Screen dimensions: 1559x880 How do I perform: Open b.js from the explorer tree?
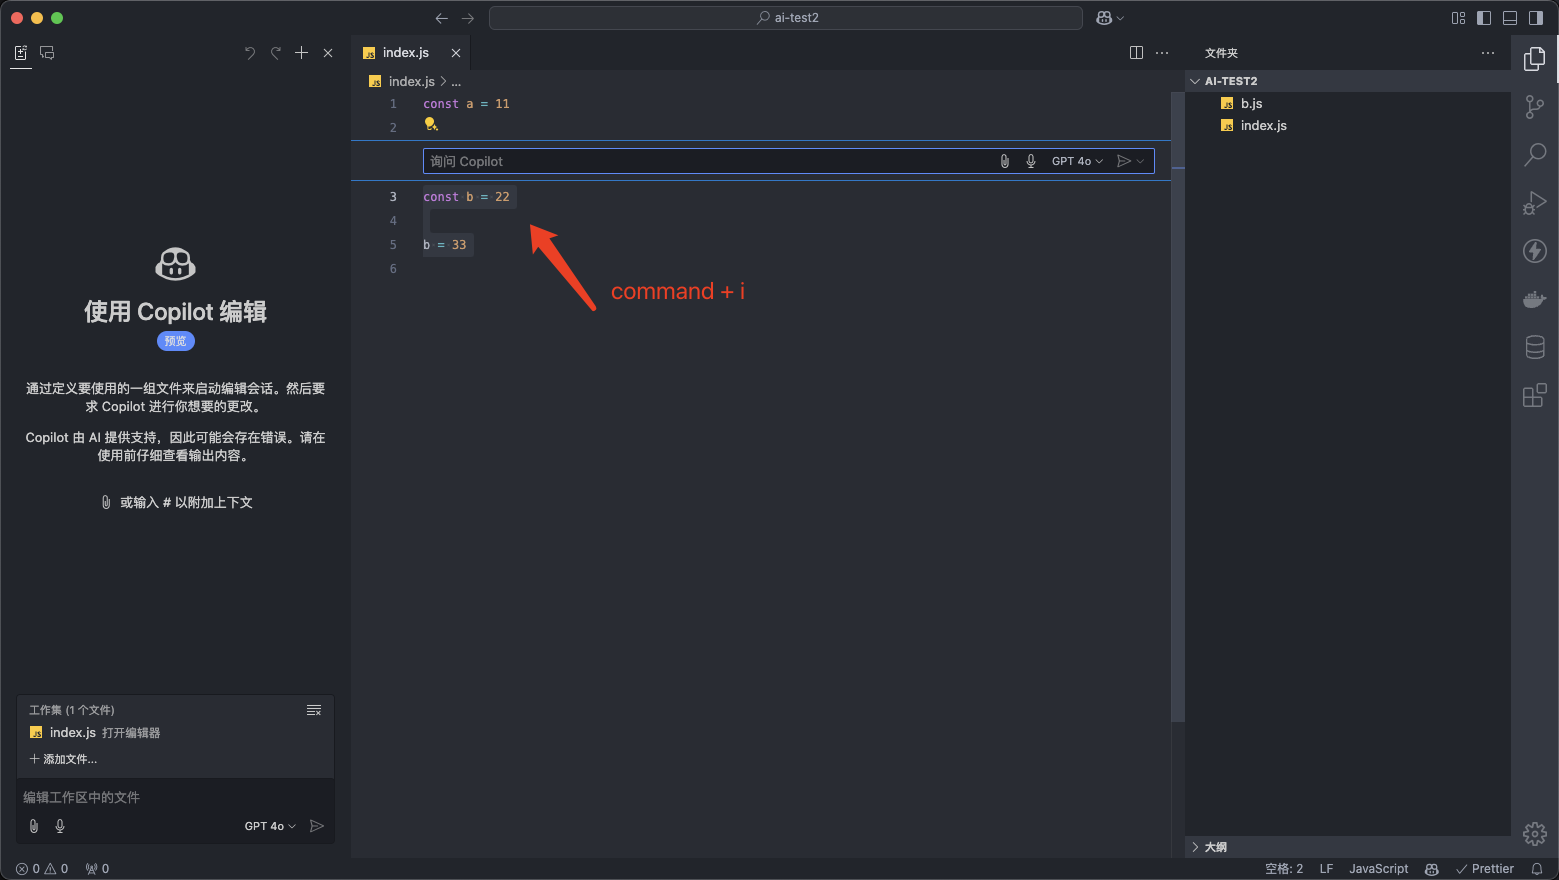[1348, 104]
